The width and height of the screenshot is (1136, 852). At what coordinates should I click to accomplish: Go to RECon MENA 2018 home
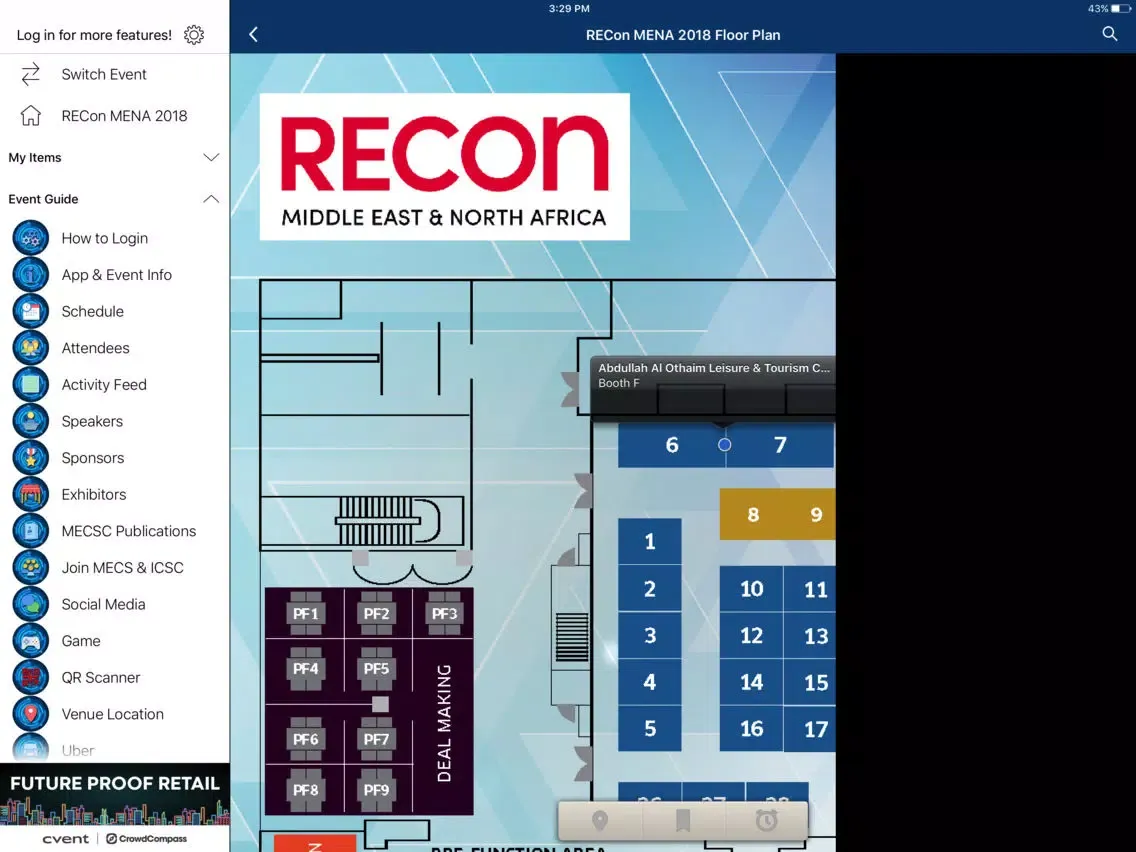pos(114,116)
